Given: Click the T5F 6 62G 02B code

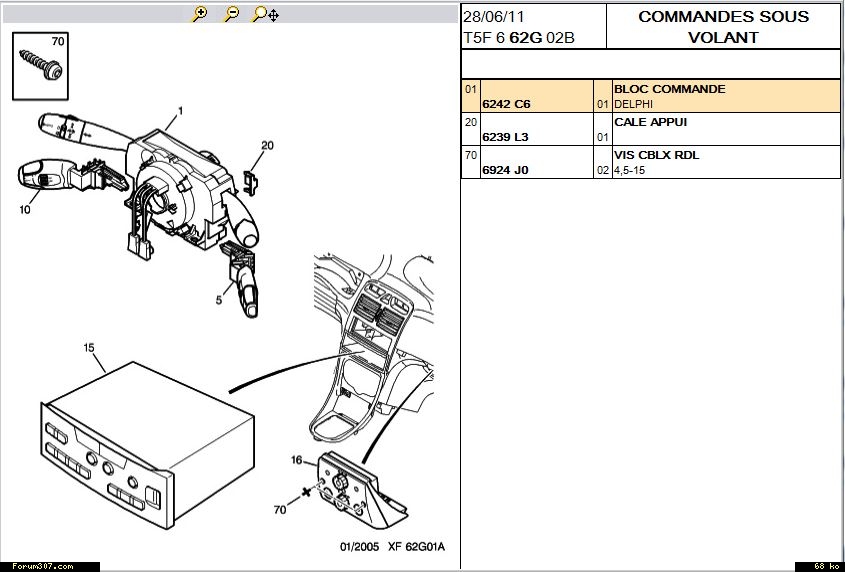Looking at the screenshot, I should click(519, 38).
